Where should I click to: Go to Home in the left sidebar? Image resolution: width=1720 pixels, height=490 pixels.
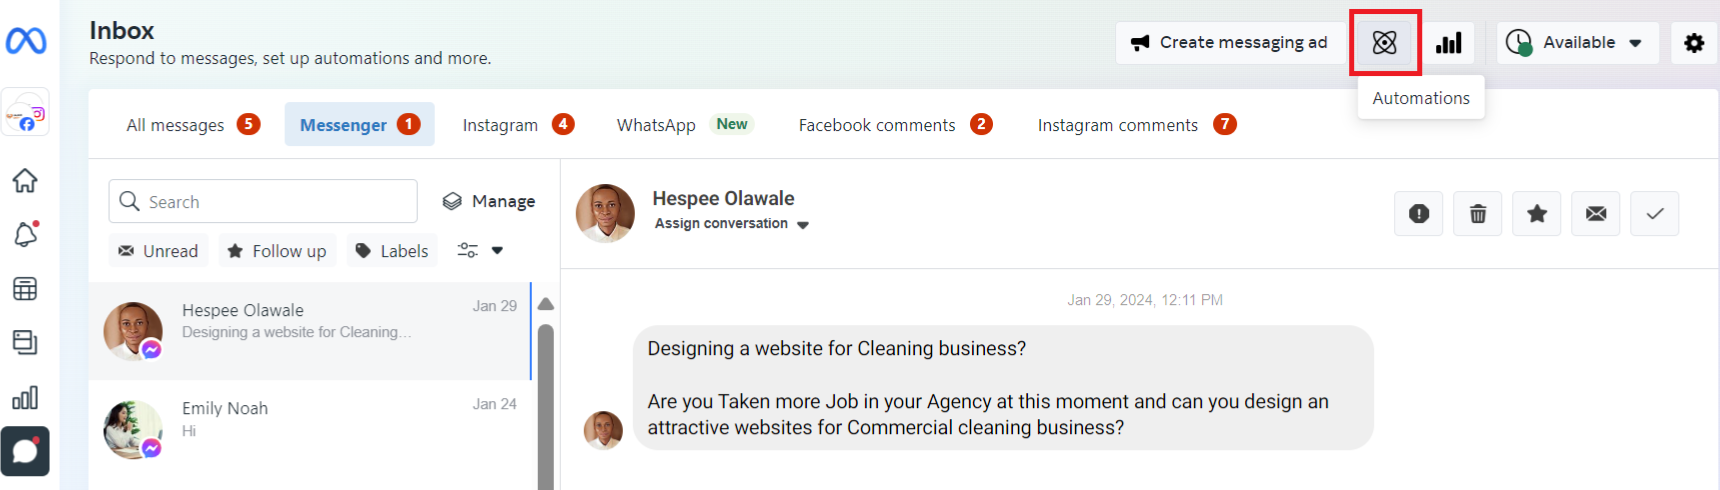pos(25,181)
